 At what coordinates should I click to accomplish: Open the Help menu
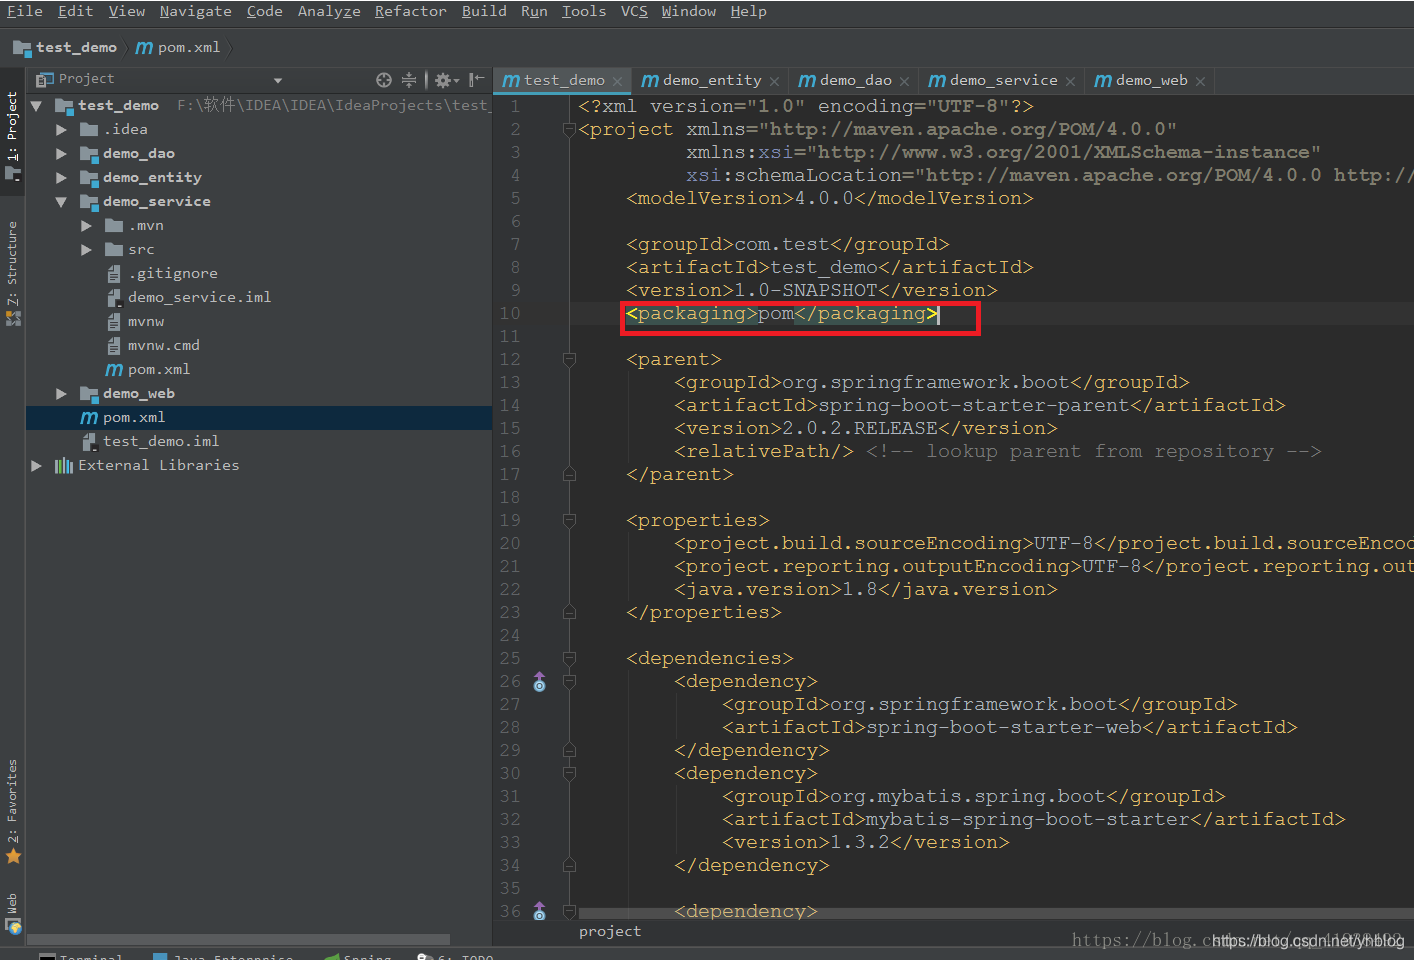pos(748,11)
